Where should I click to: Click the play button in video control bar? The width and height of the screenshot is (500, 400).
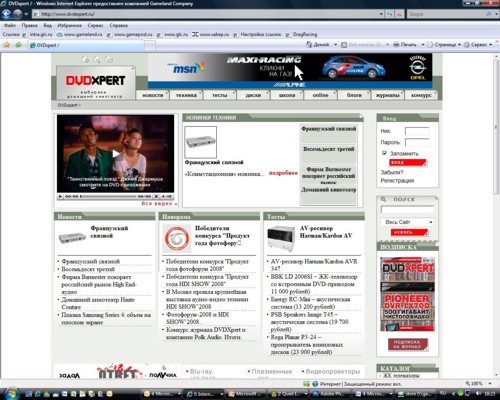(60, 197)
